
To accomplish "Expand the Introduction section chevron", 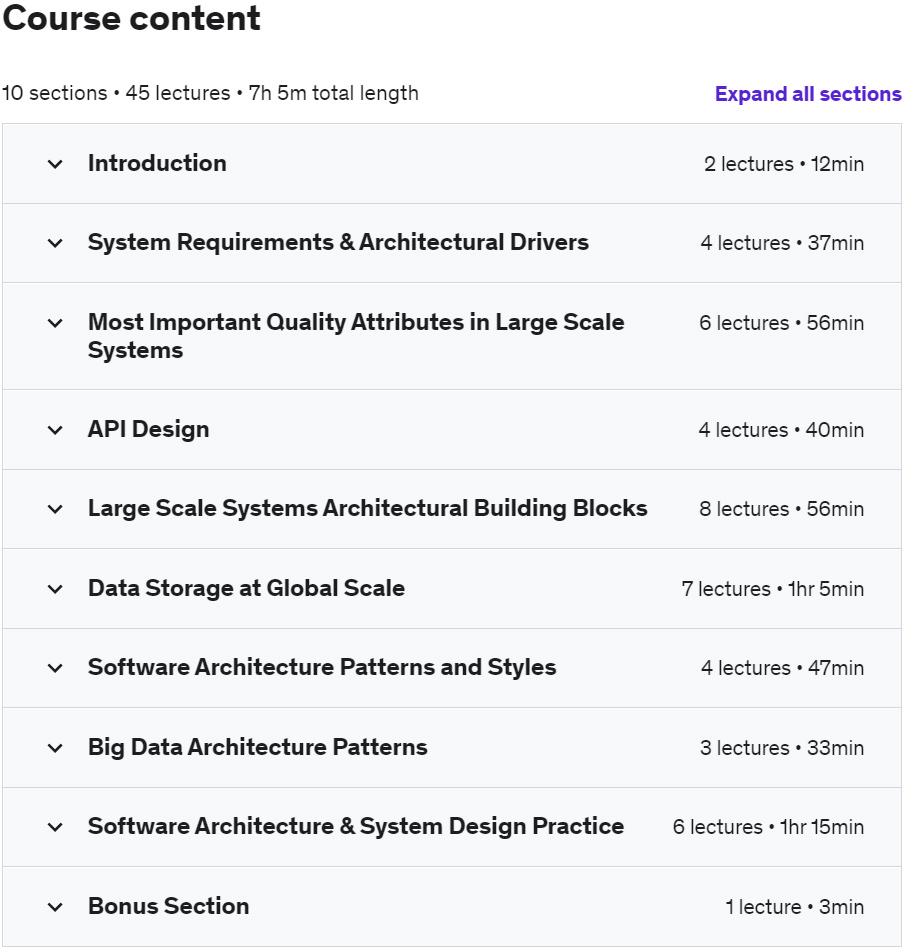I will pyautogui.click(x=55, y=164).
